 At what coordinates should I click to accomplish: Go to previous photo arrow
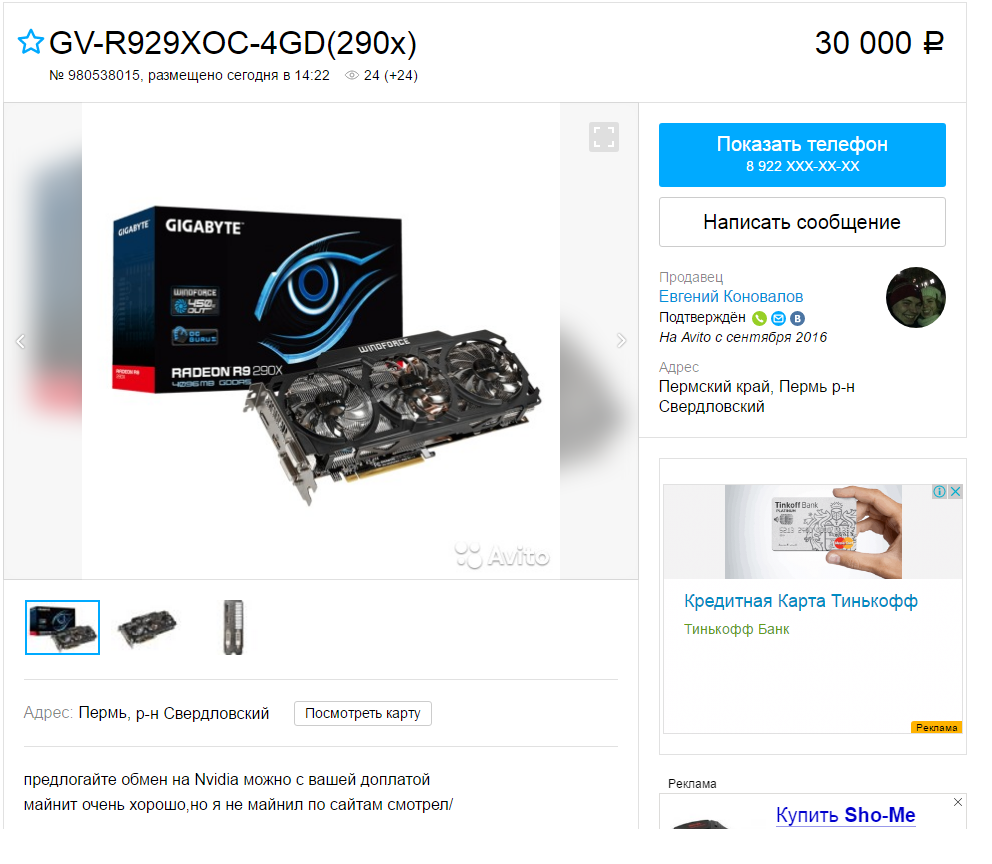(x=20, y=341)
